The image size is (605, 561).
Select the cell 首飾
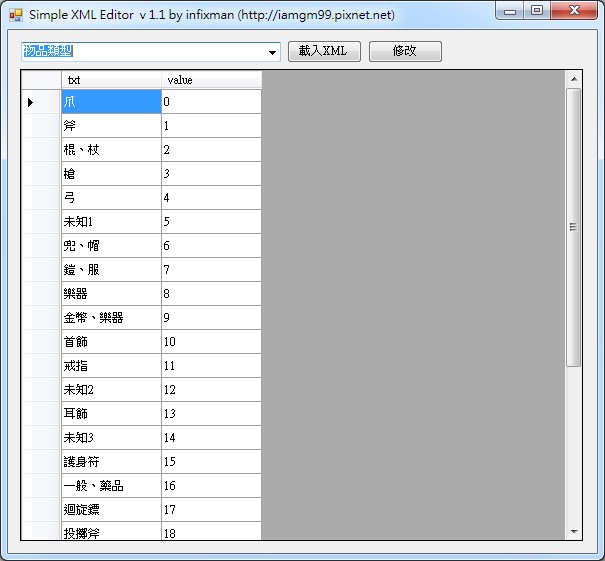pos(111,341)
